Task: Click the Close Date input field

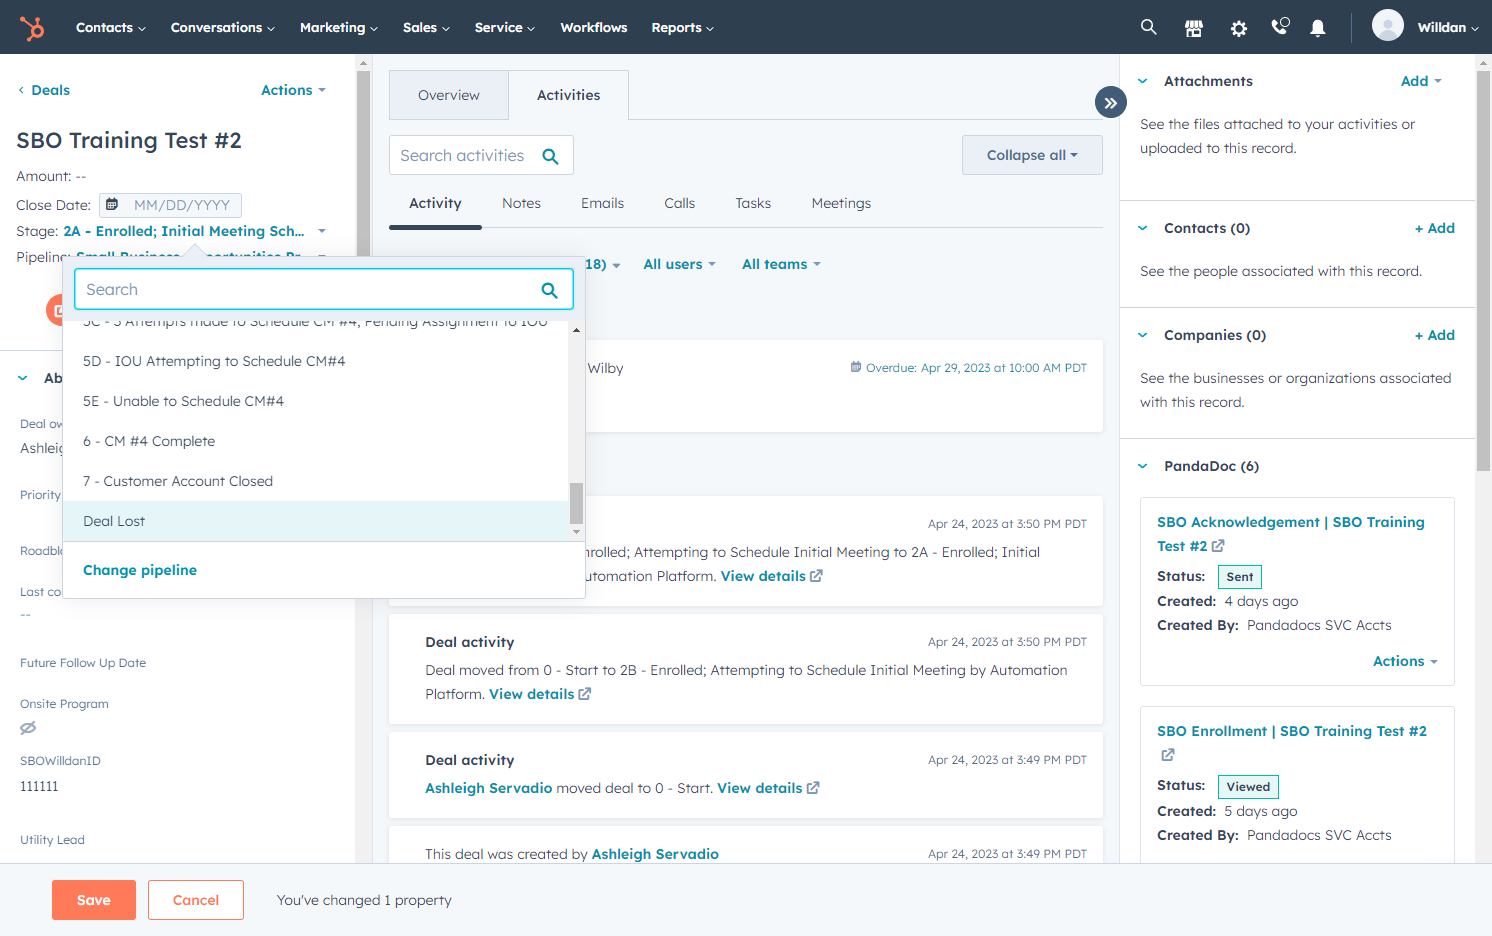Action: pos(171,205)
